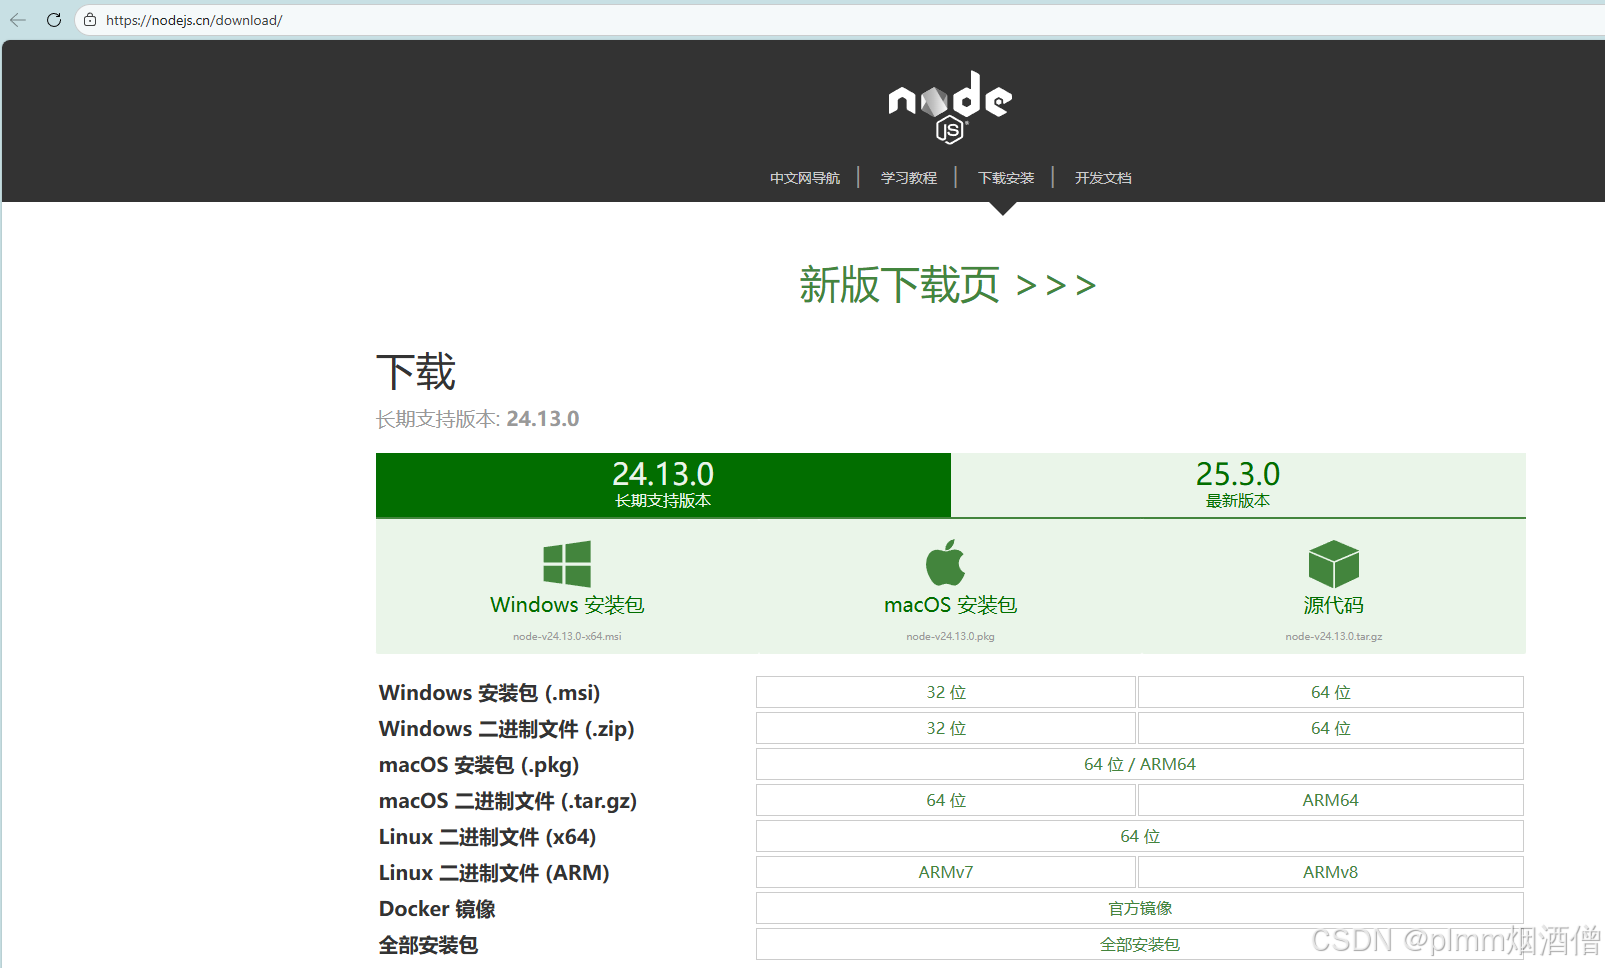The width and height of the screenshot is (1605, 968).
Task: Download macOS .tar.gz ARM64 binary
Action: (x=1331, y=800)
